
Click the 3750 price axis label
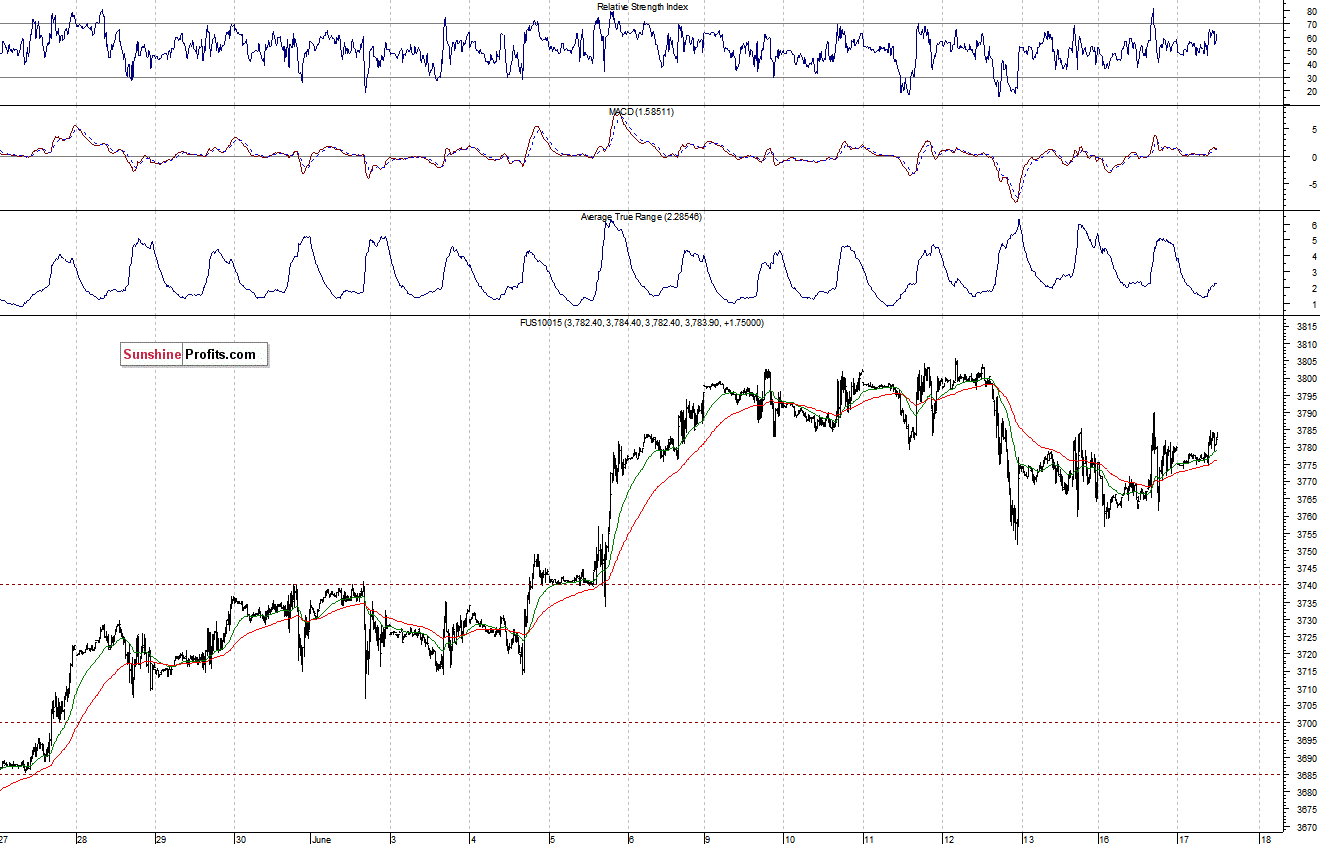pos(1306,551)
